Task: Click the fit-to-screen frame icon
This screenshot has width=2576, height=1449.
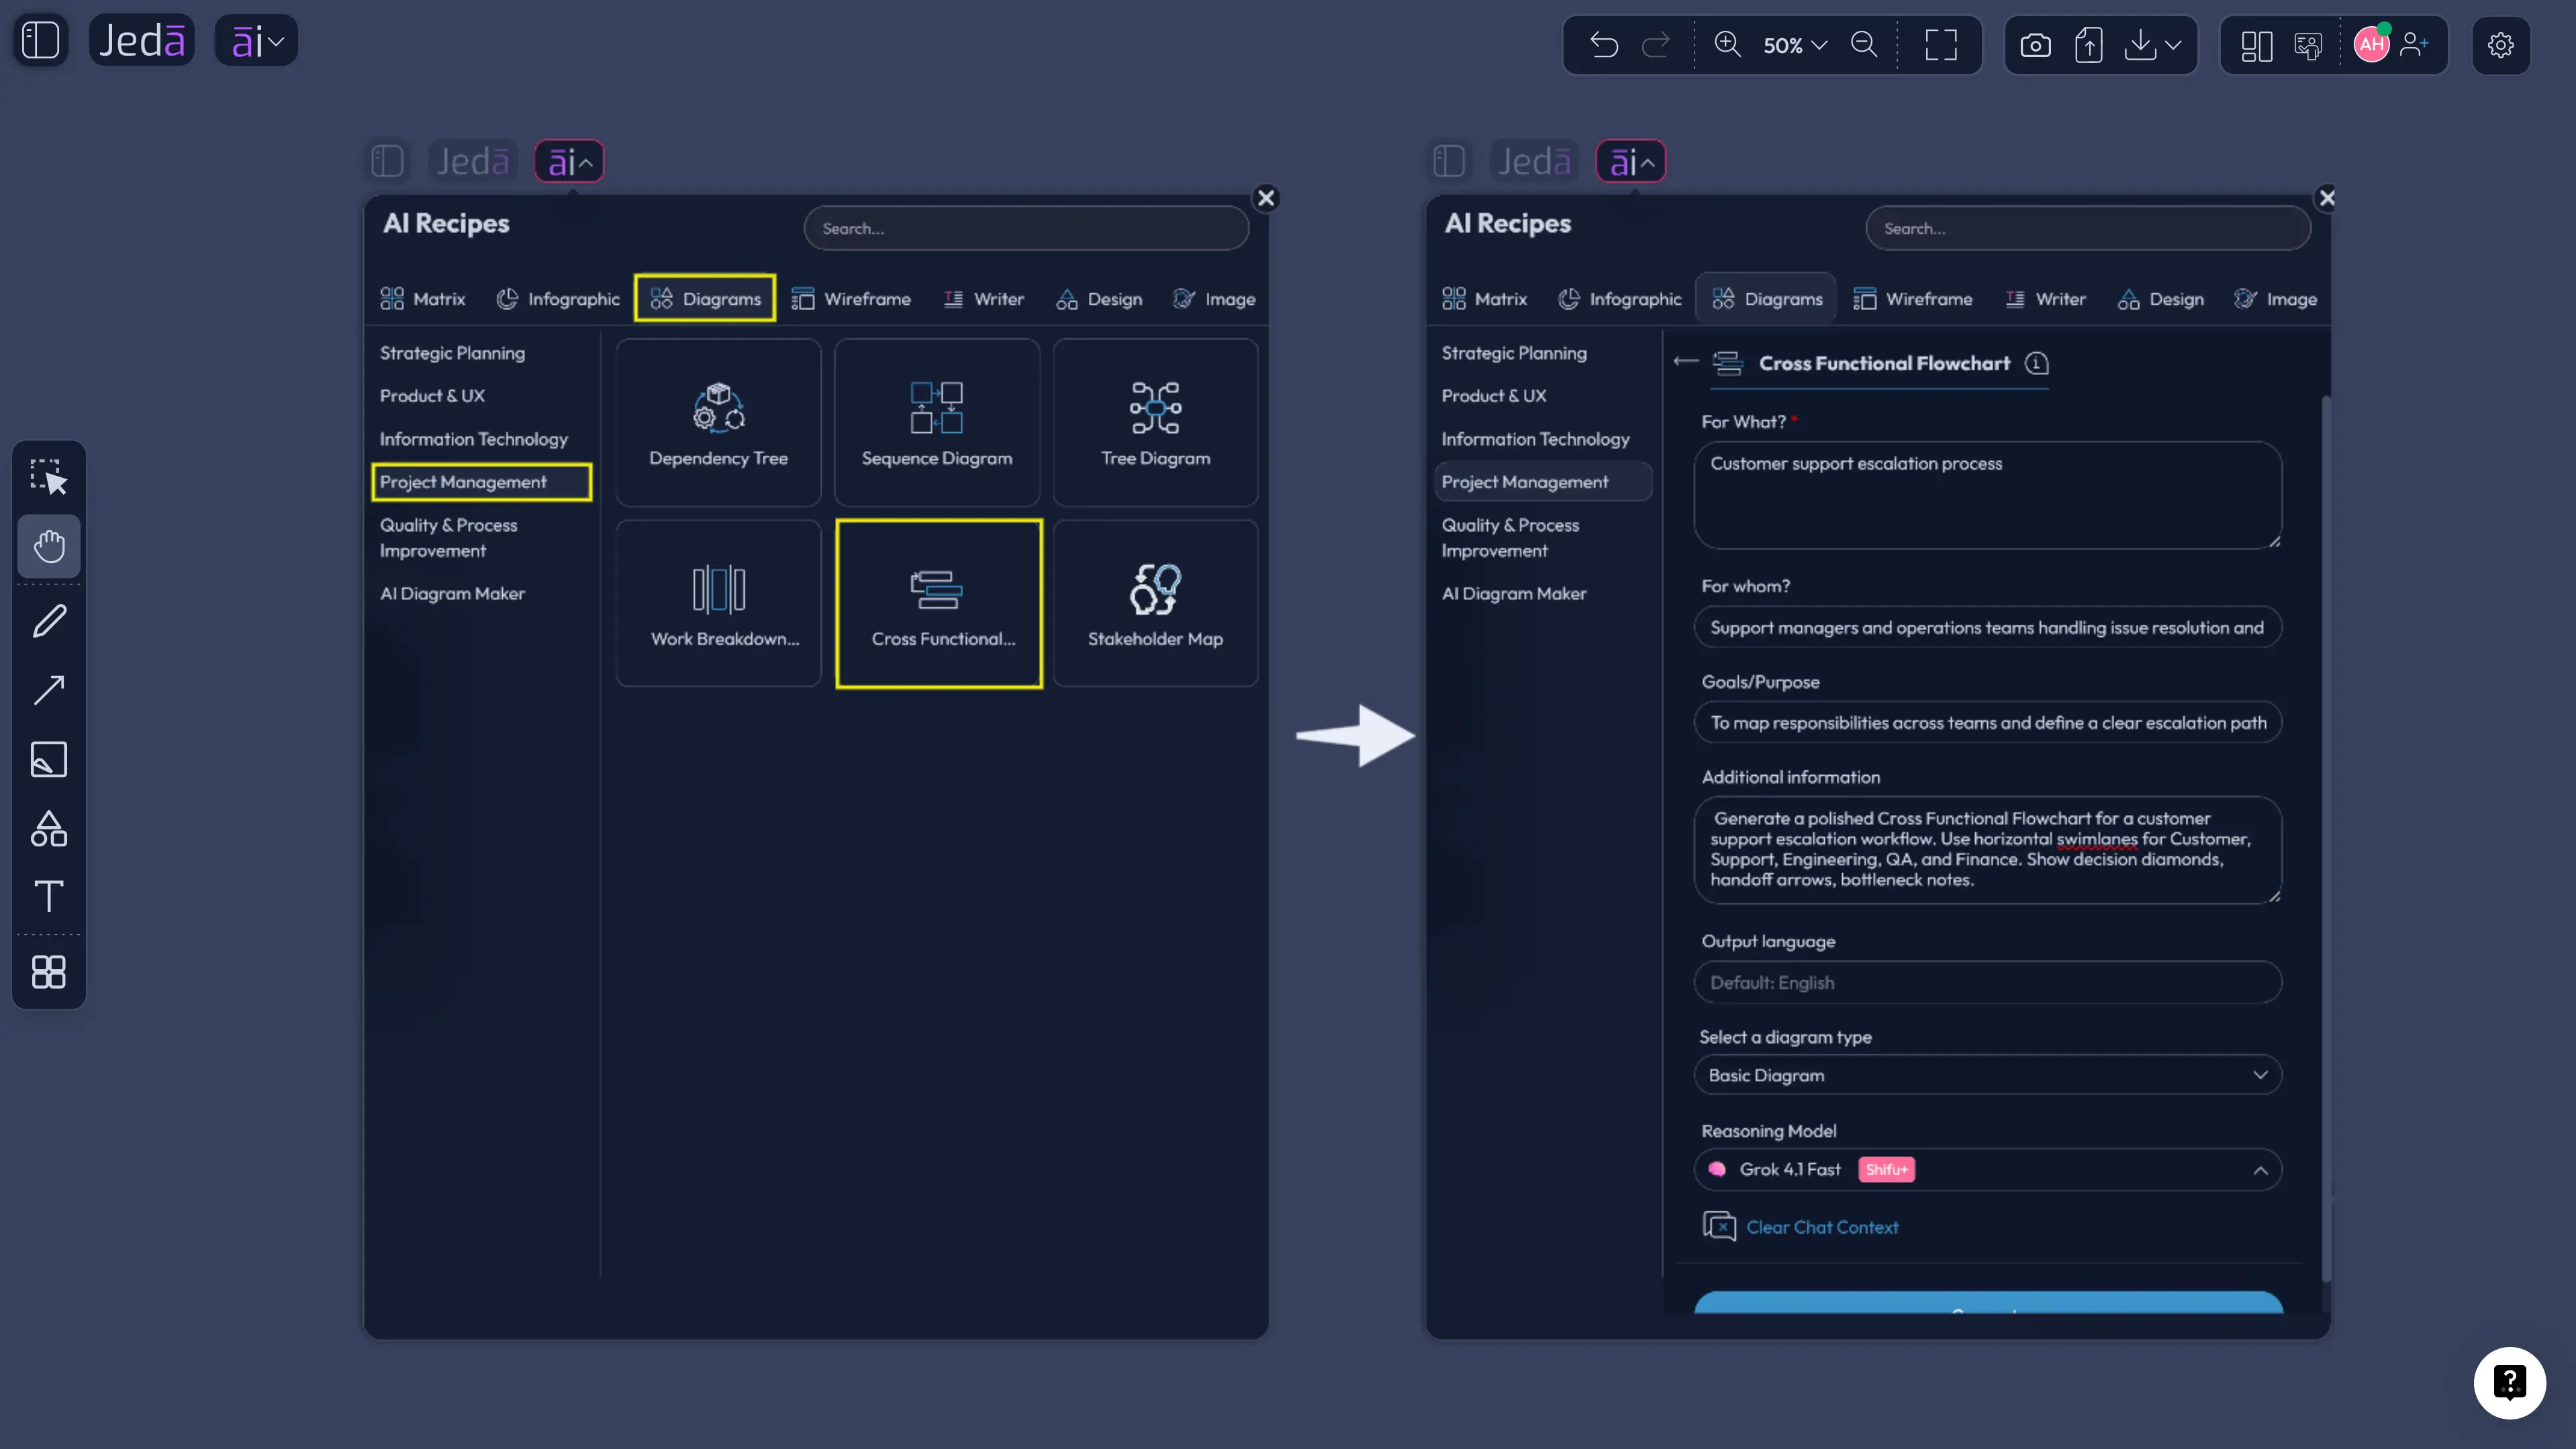Action: click(x=1941, y=45)
